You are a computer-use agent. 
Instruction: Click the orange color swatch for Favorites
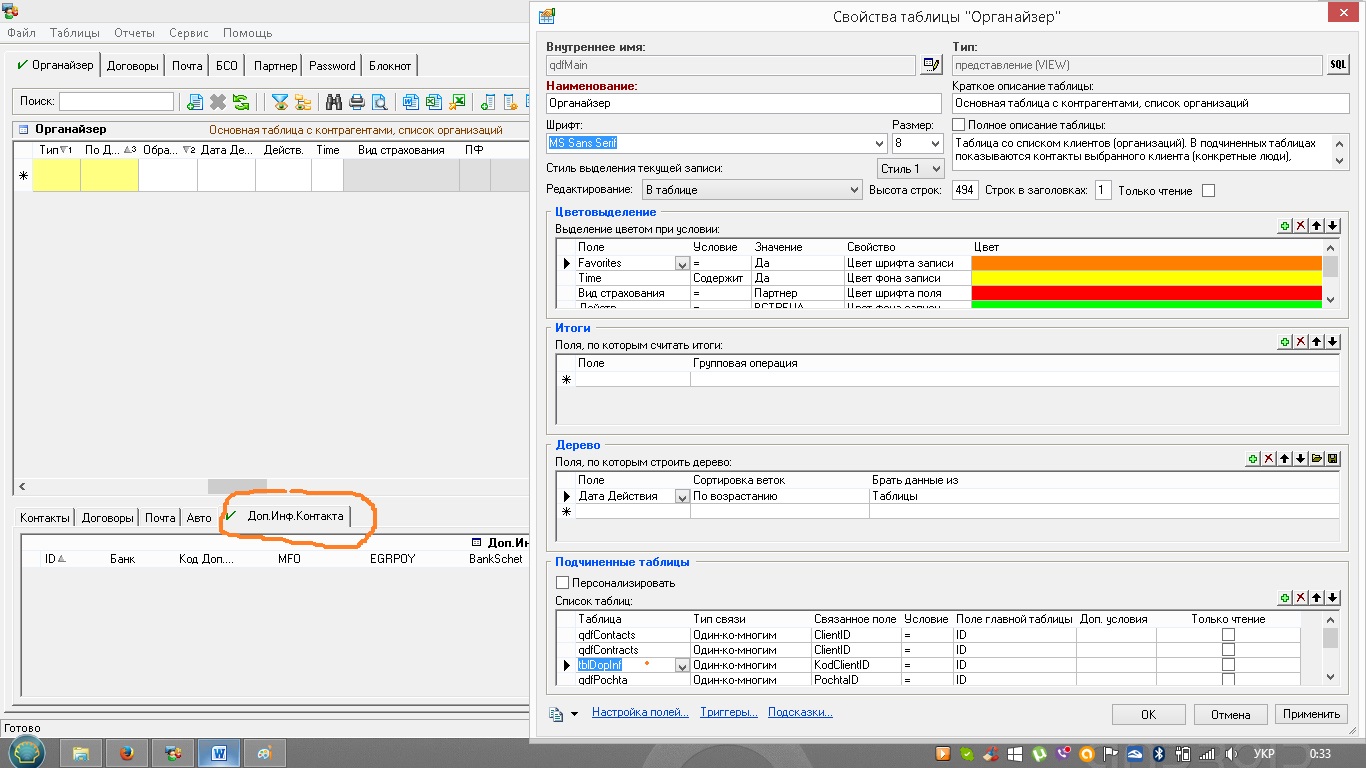[x=1147, y=263]
